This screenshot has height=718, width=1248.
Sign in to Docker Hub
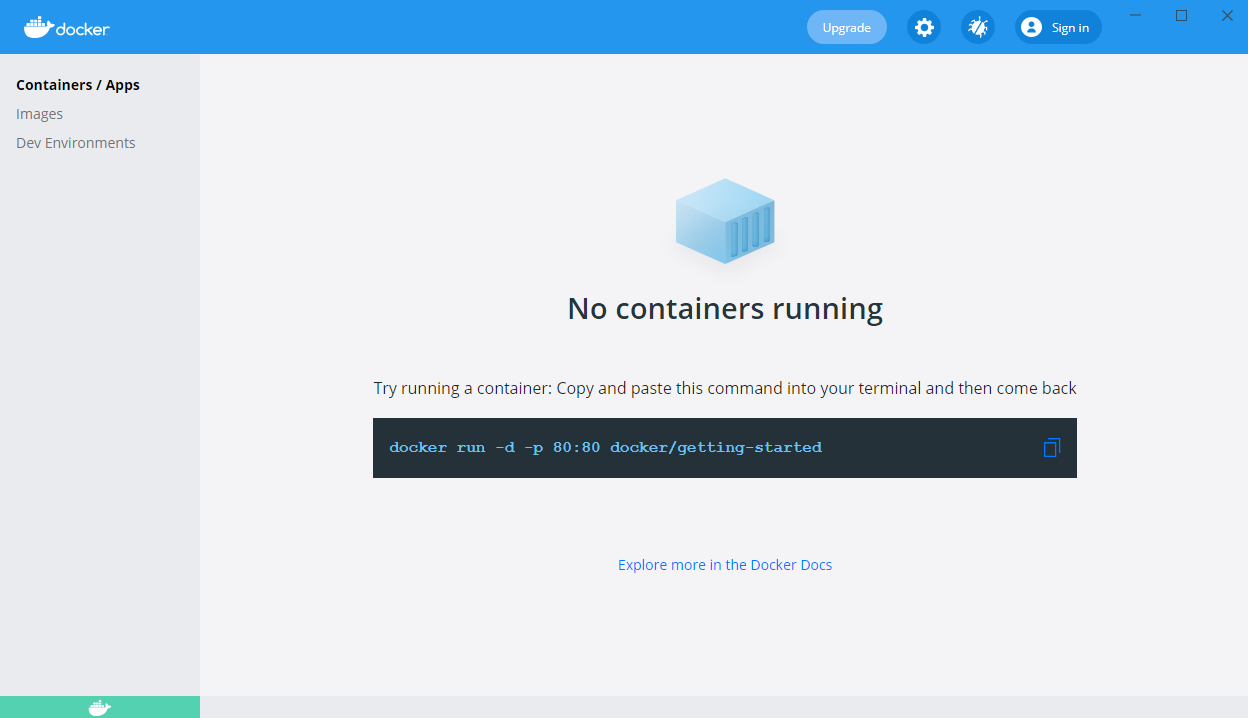1057,27
